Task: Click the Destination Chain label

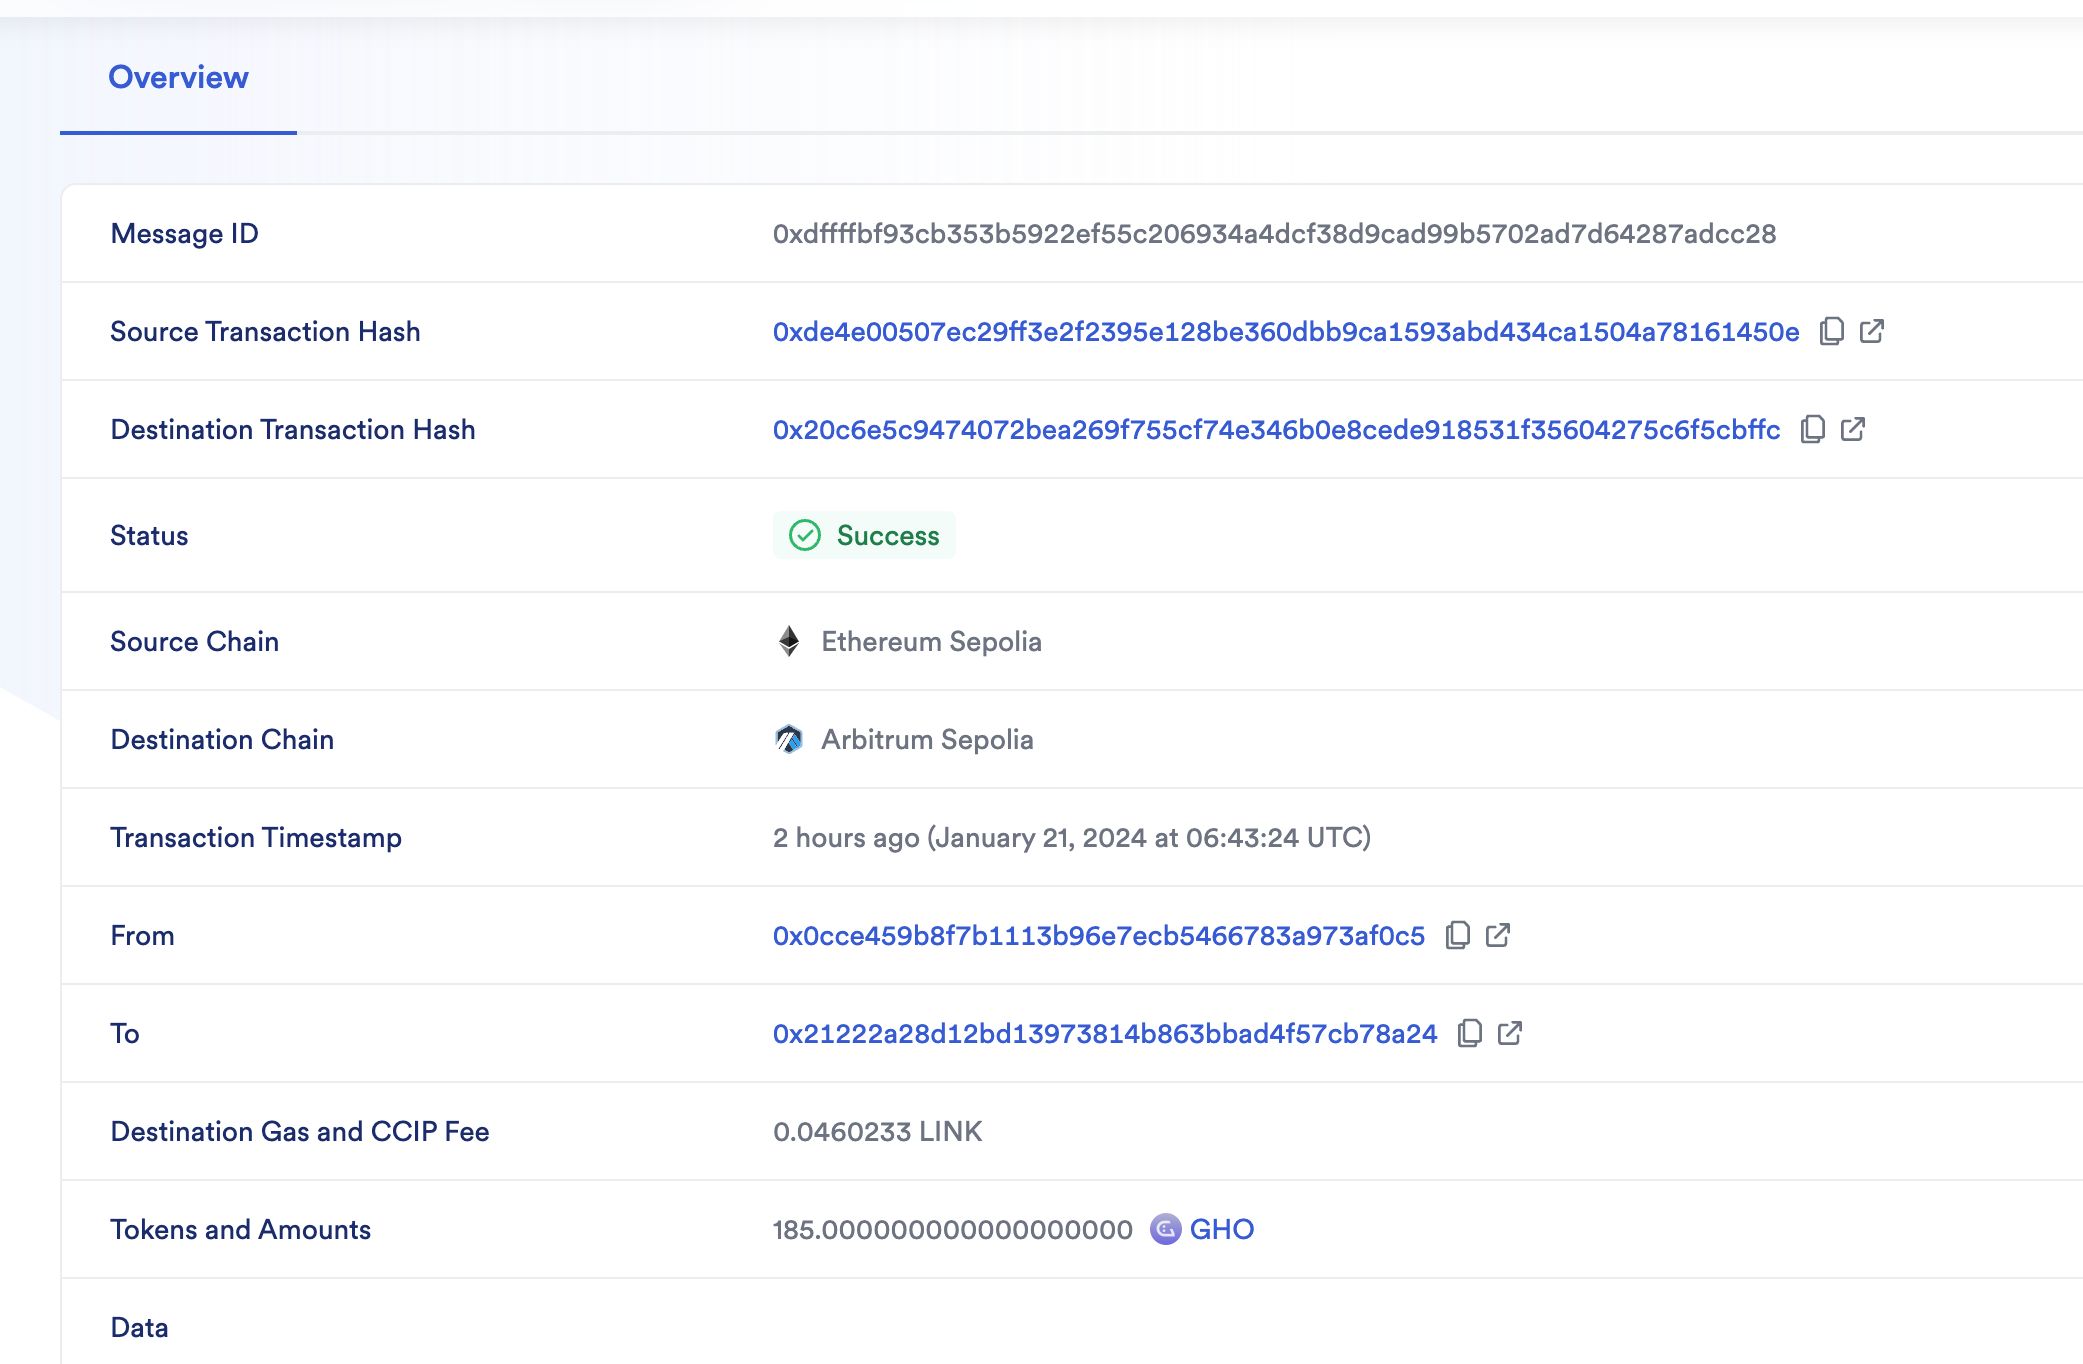Action: [x=222, y=739]
